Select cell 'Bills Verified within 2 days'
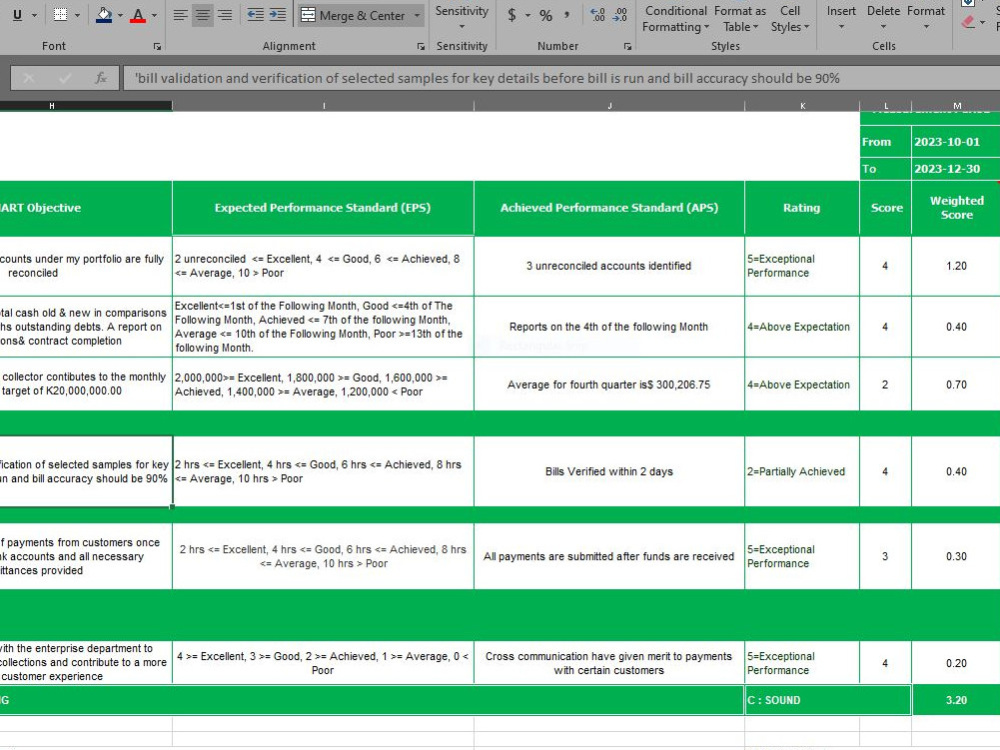The height and width of the screenshot is (750, 1000). [x=609, y=471]
